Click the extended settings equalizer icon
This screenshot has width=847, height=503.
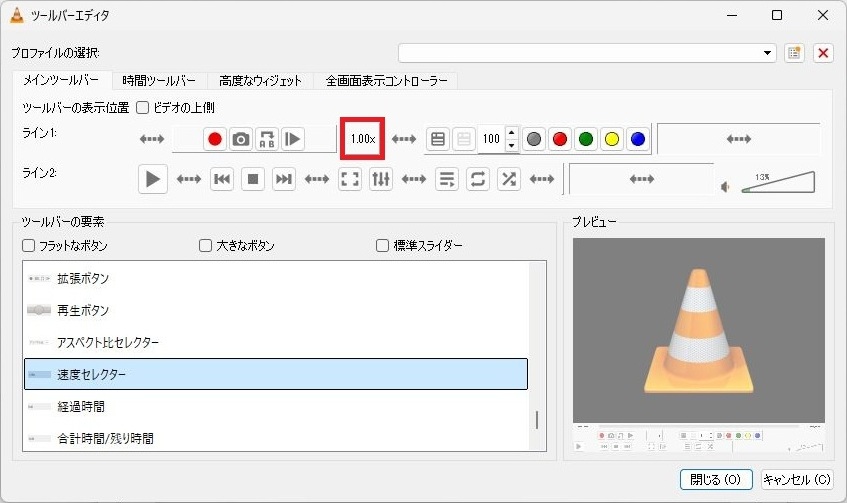click(x=380, y=179)
